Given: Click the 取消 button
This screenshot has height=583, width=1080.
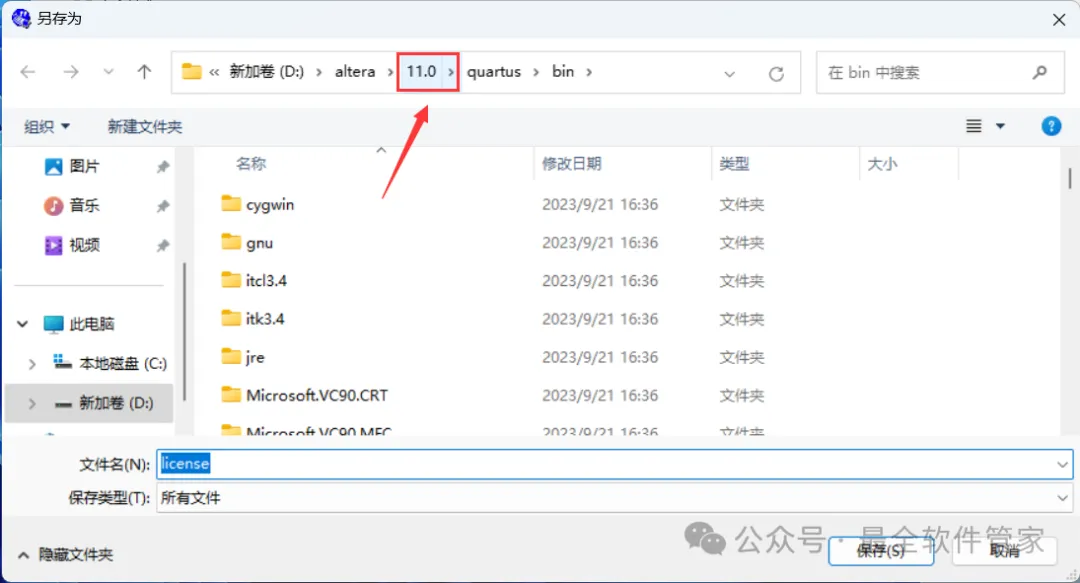Looking at the screenshot, I should coord(1004,551).
